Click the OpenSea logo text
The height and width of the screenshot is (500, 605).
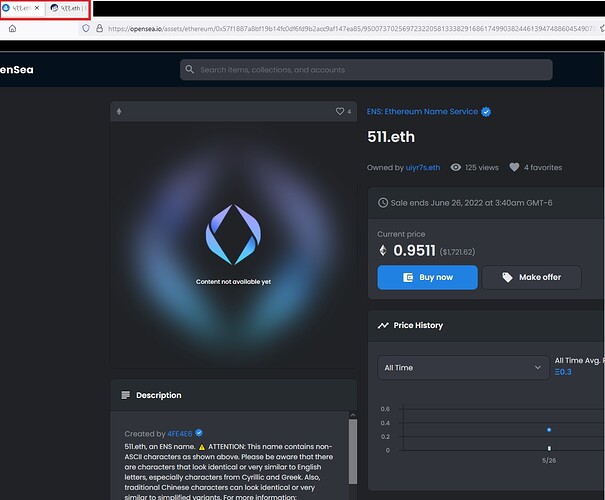point(17,70)
